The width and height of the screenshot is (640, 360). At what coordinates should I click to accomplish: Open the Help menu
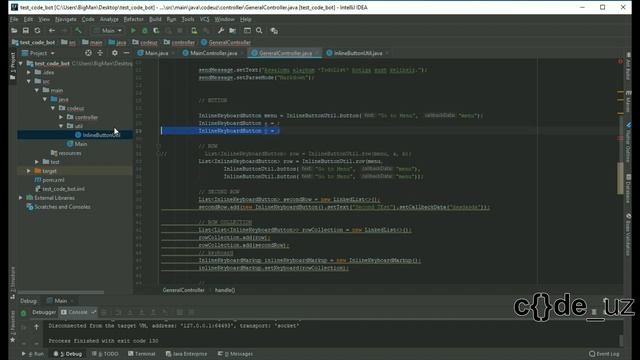(x=246, y=19)
